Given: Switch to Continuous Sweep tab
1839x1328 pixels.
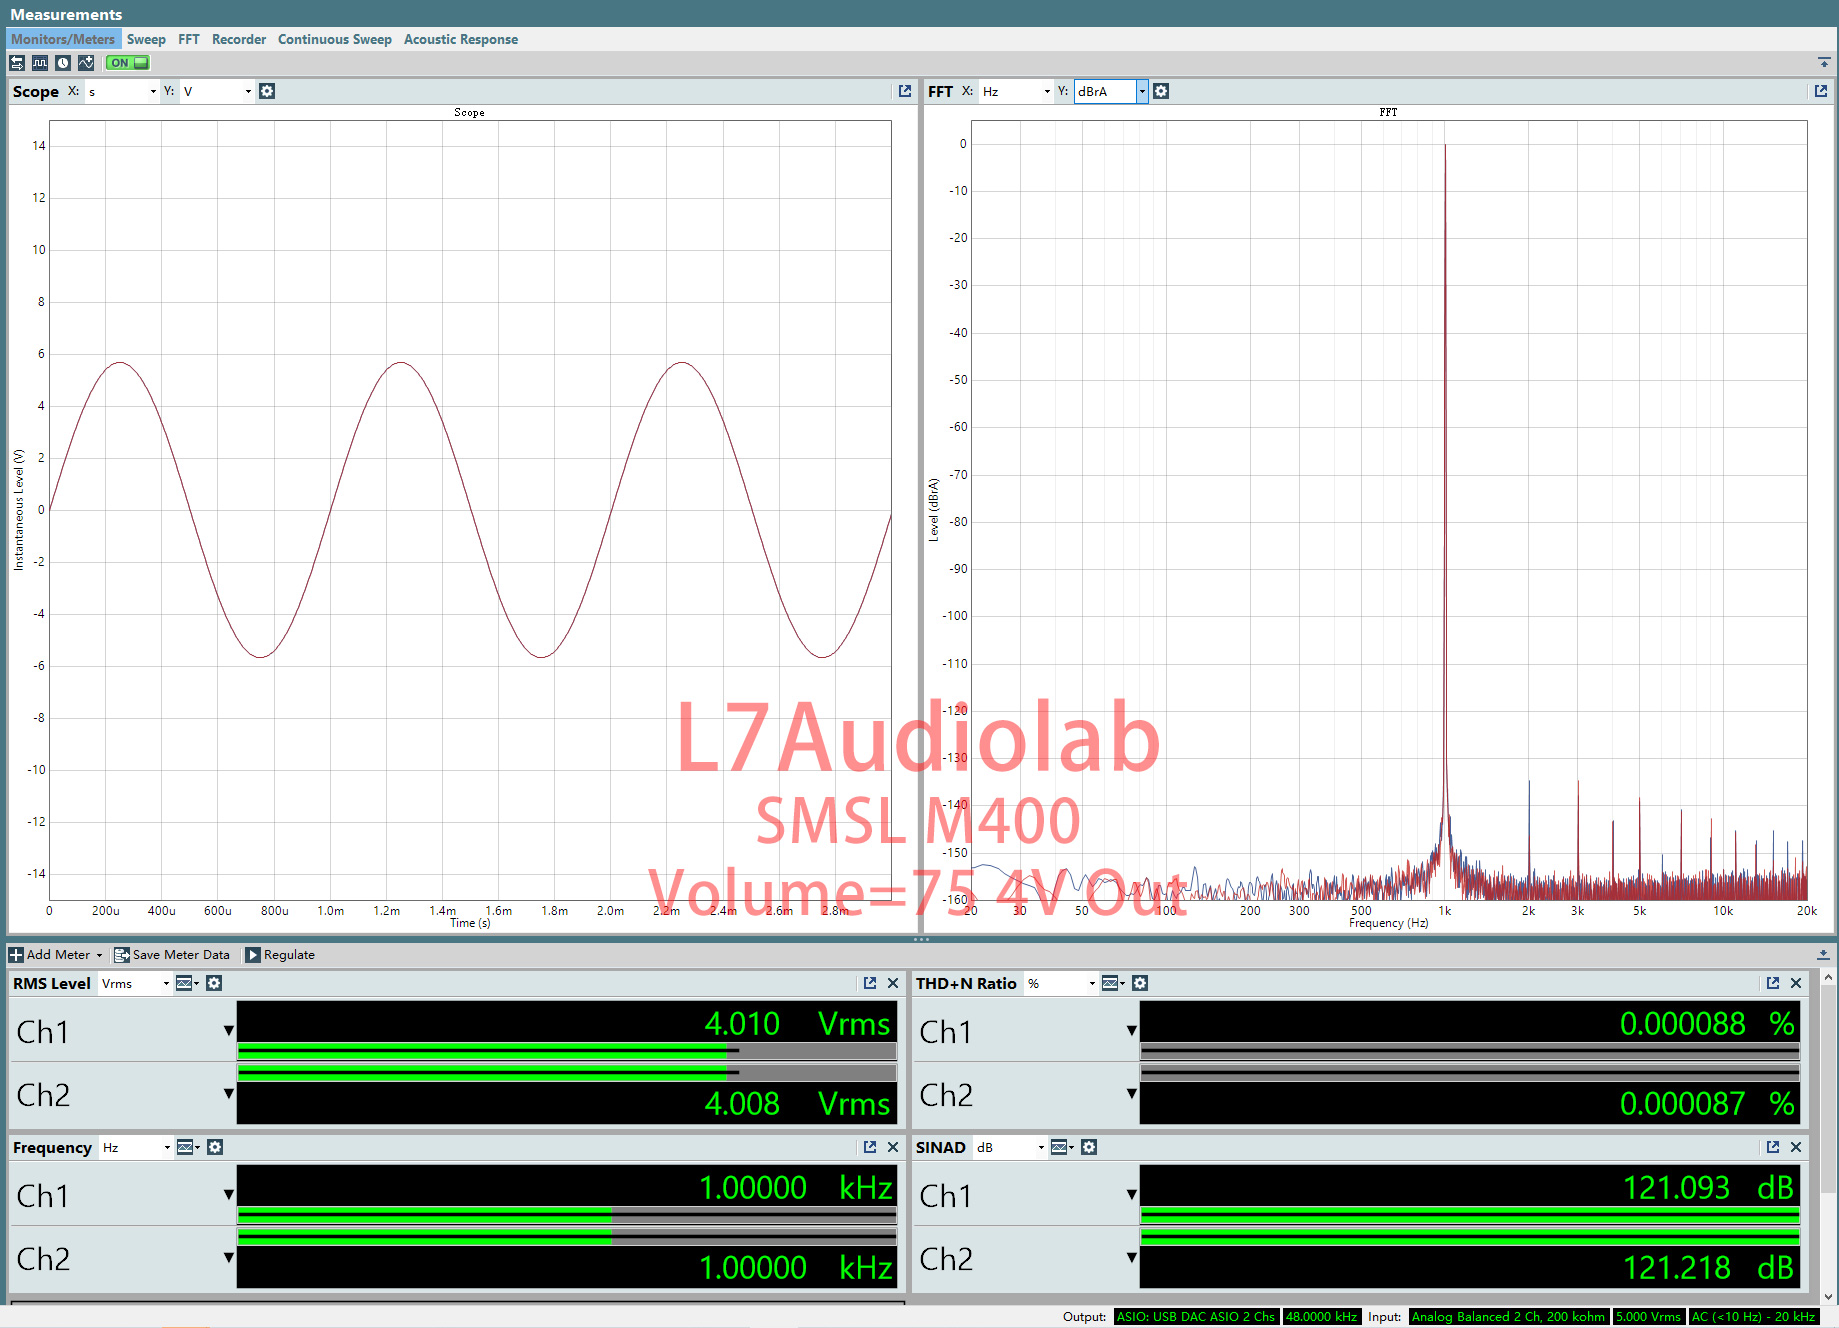Looking at the screenshot, I should 335,39.
